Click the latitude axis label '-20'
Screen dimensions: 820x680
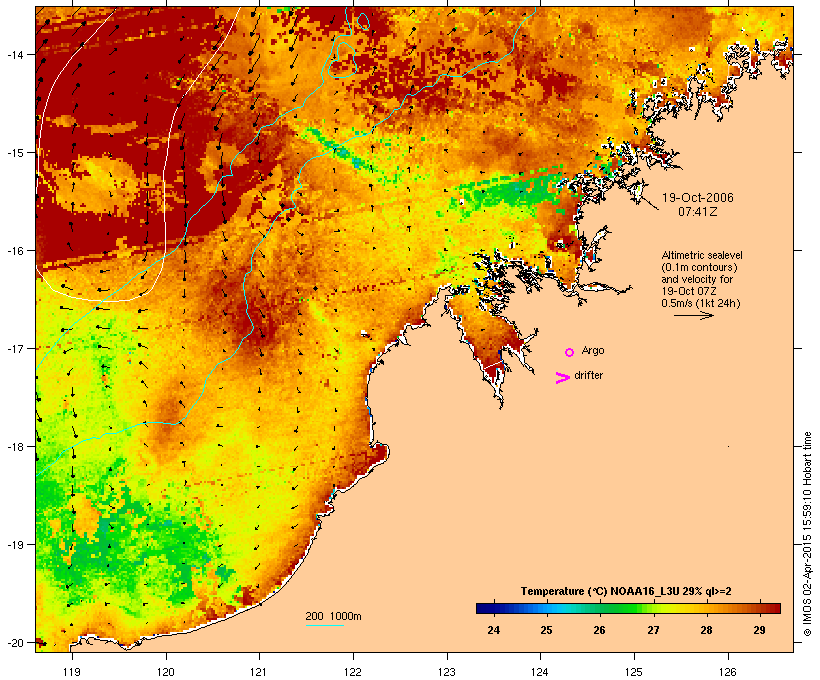pos(14,642)
